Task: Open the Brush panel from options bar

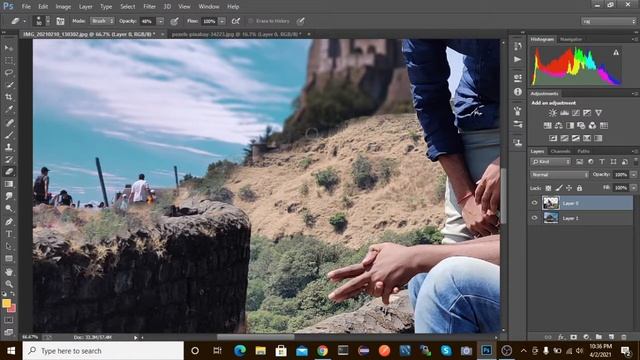Action: click(x=60, y=21)
